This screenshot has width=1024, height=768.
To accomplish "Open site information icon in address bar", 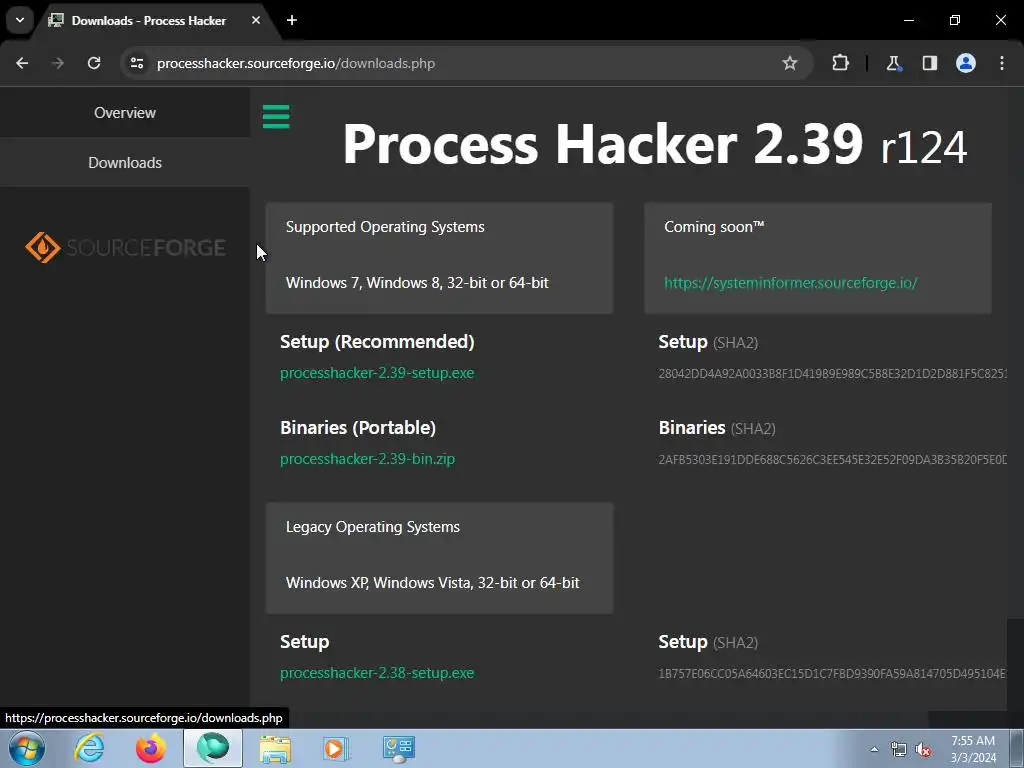I will pyautogui.click(x=136, y=63).
